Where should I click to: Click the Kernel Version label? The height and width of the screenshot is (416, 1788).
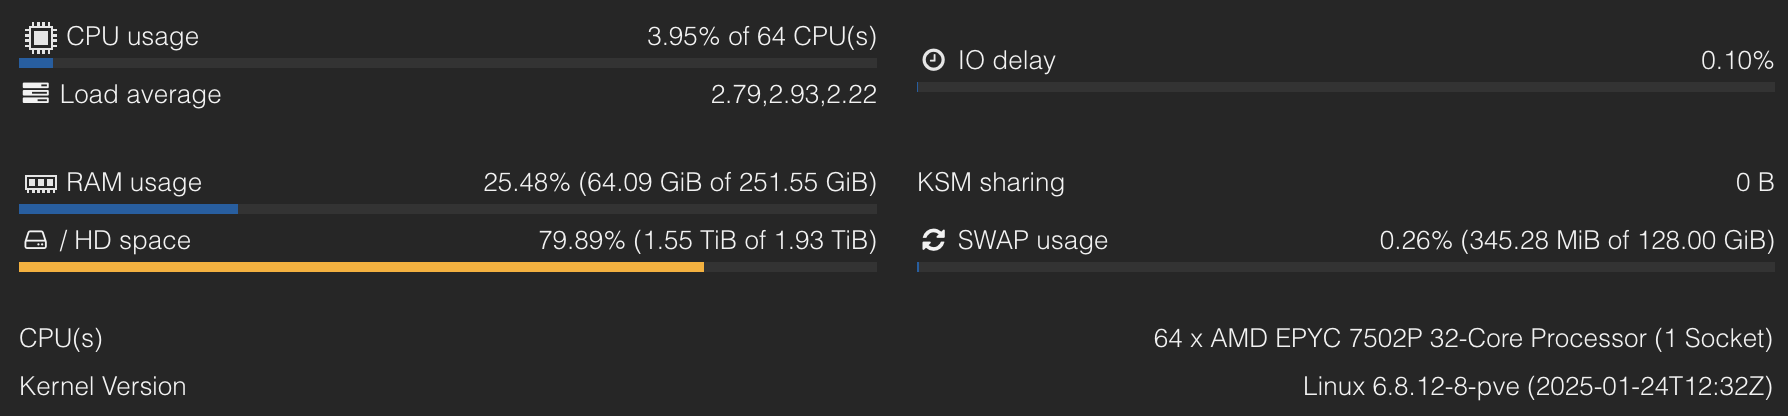(102, 387)
